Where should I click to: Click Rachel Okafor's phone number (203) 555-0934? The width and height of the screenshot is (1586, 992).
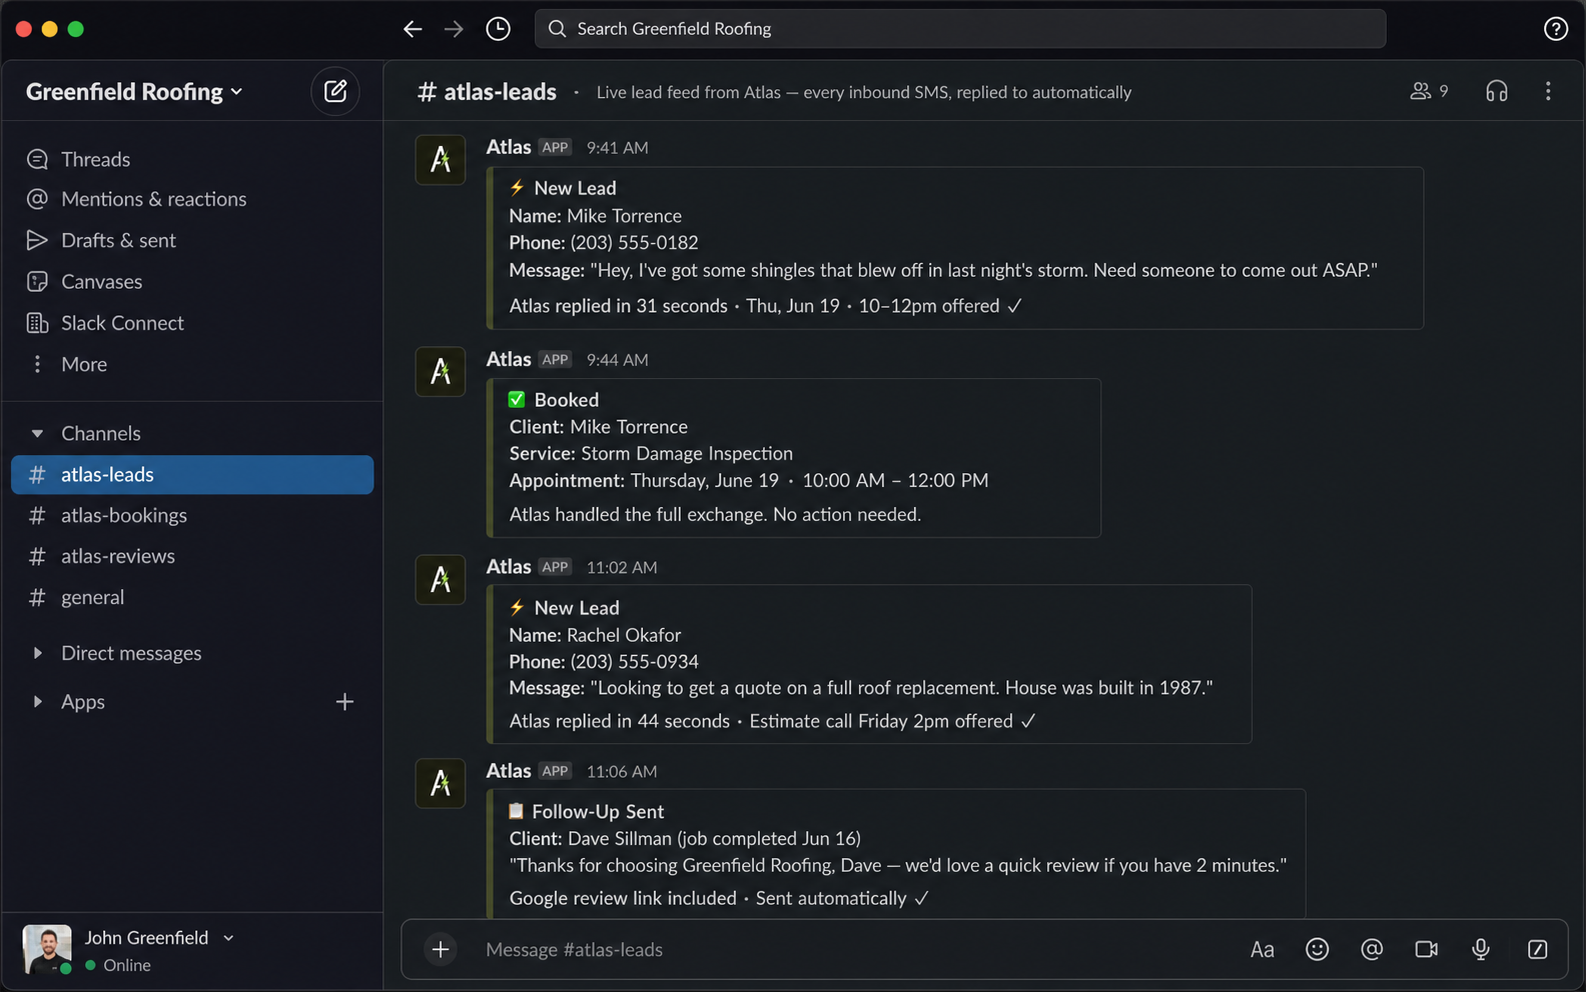[x=634, y=662]
